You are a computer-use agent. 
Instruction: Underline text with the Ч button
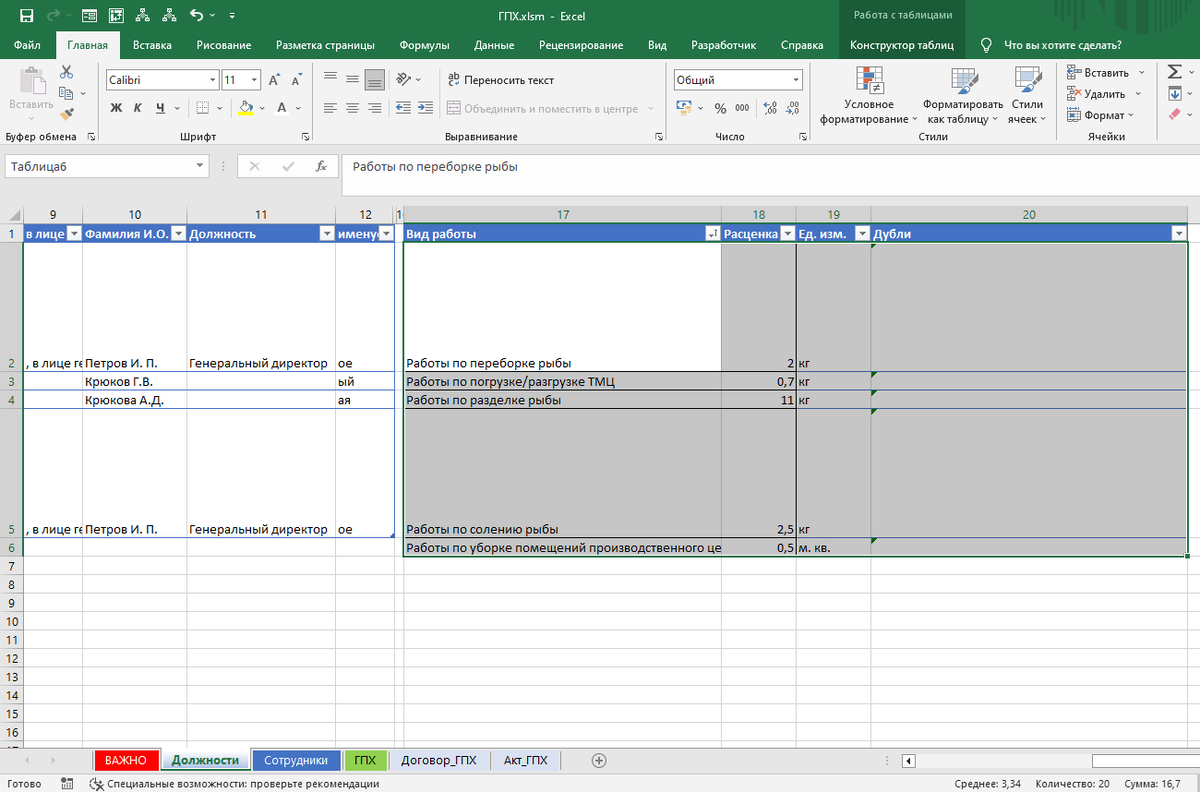[160, 108]
